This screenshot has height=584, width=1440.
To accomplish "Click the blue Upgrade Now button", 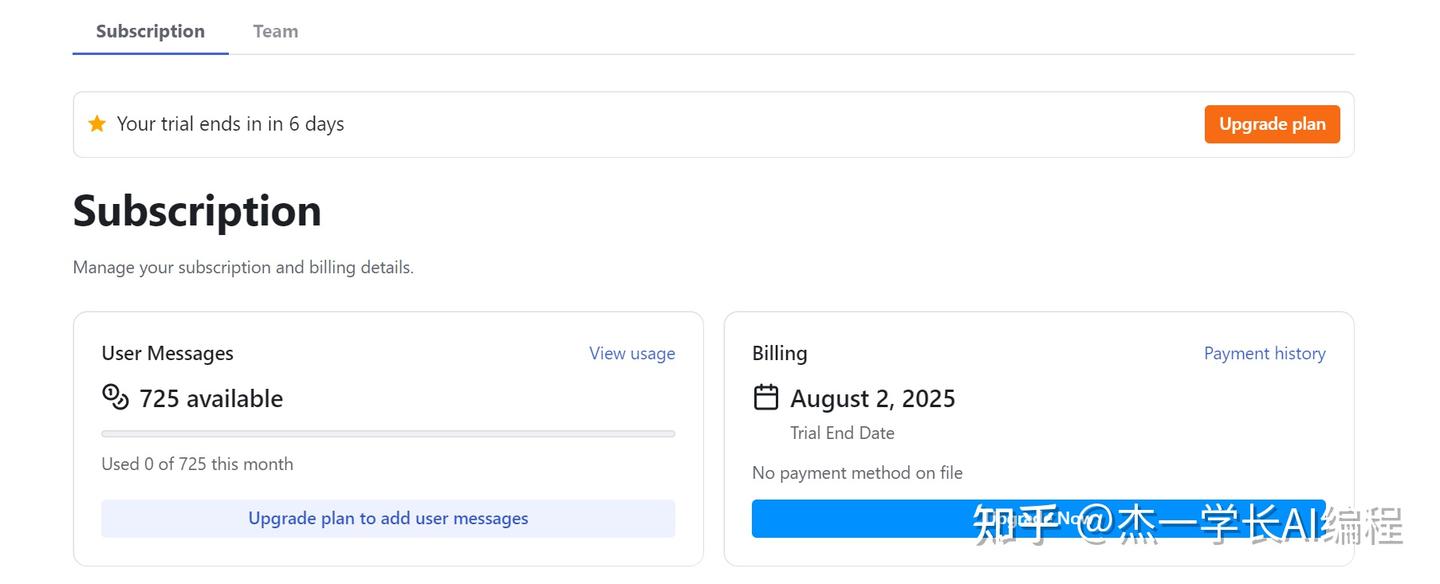I will pyautogui.click(x=1038, y=518).
